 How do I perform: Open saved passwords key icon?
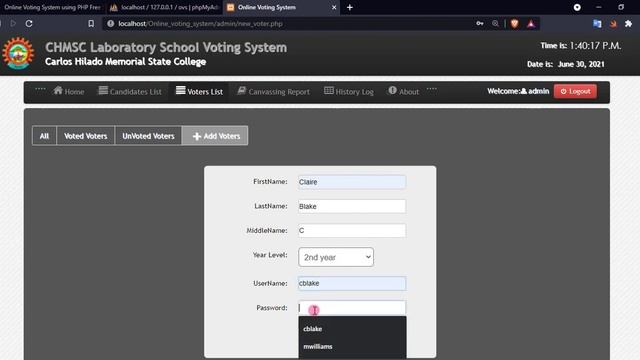click(x=480, y=24)
